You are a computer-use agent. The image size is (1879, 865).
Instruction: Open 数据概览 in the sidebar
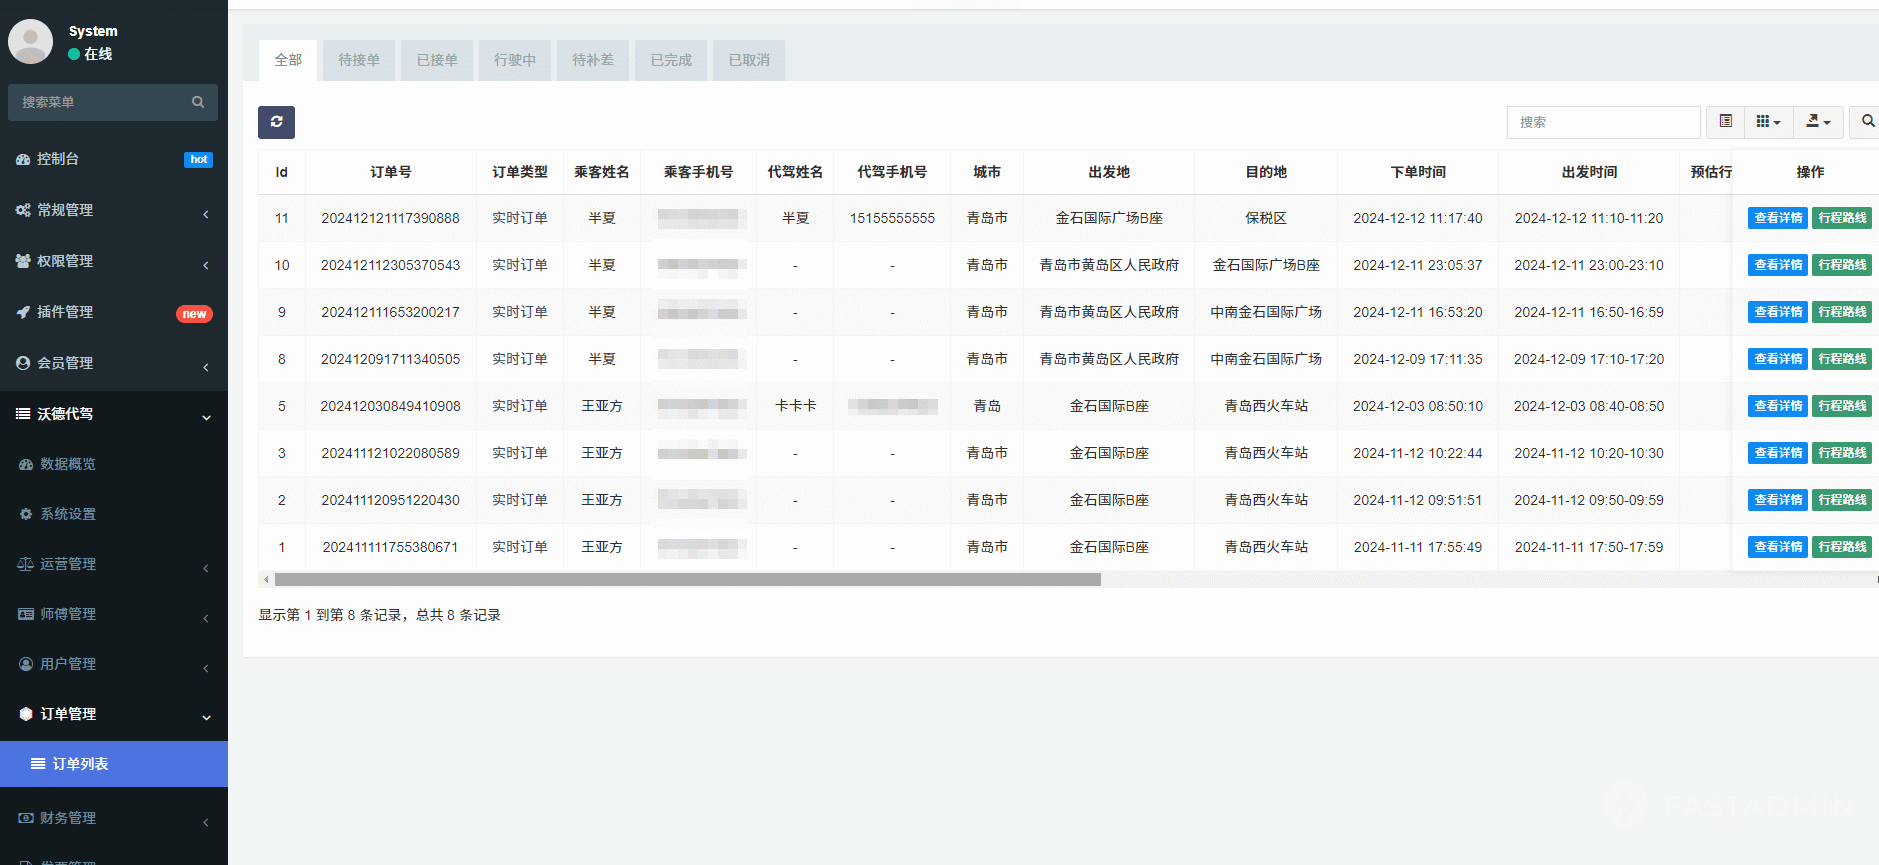coord(68,464)
